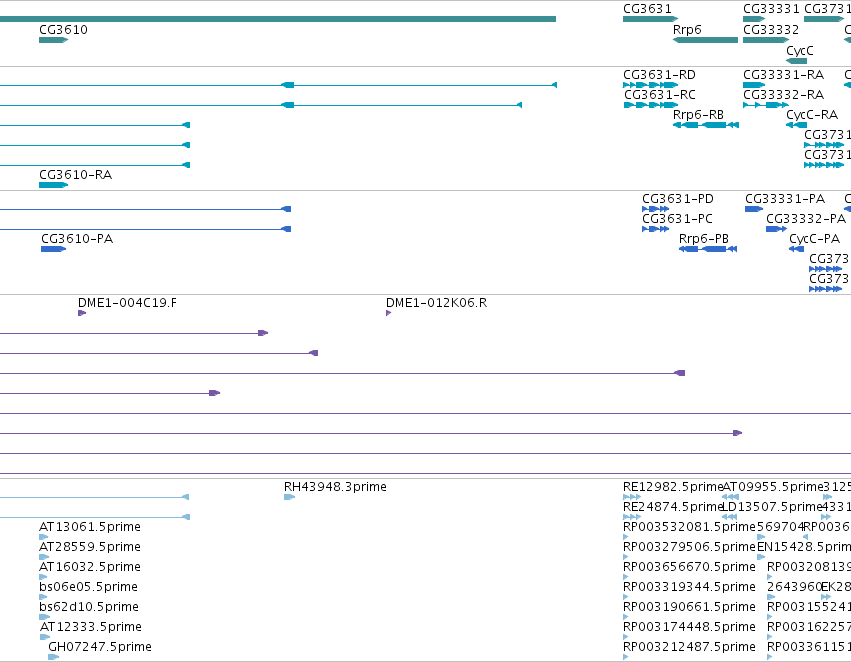Viewport: 851px width, 662px height.
Task: Open EST RP003532081.5prime
Action: [689, 527]
